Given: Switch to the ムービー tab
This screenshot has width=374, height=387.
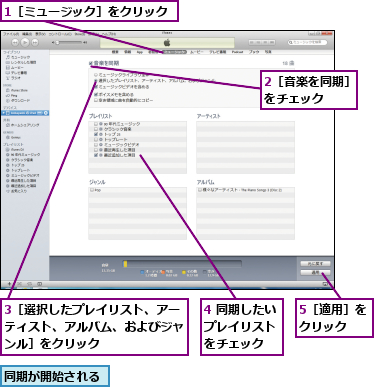Looking at the screenshot, I should [x=197, y=52].
